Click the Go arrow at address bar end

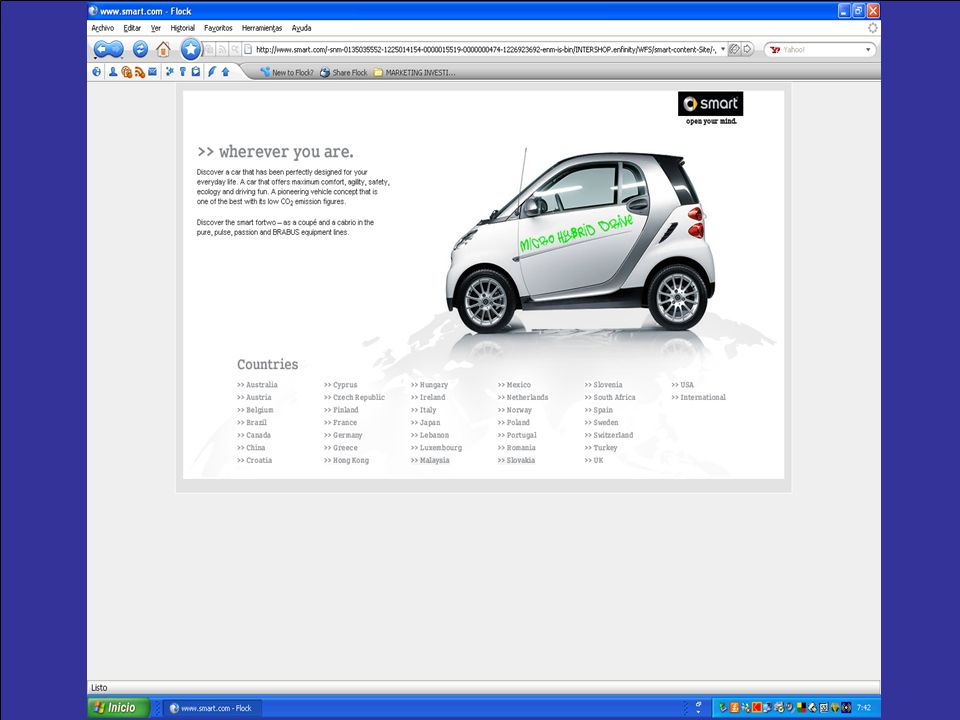tap(748, 49)
